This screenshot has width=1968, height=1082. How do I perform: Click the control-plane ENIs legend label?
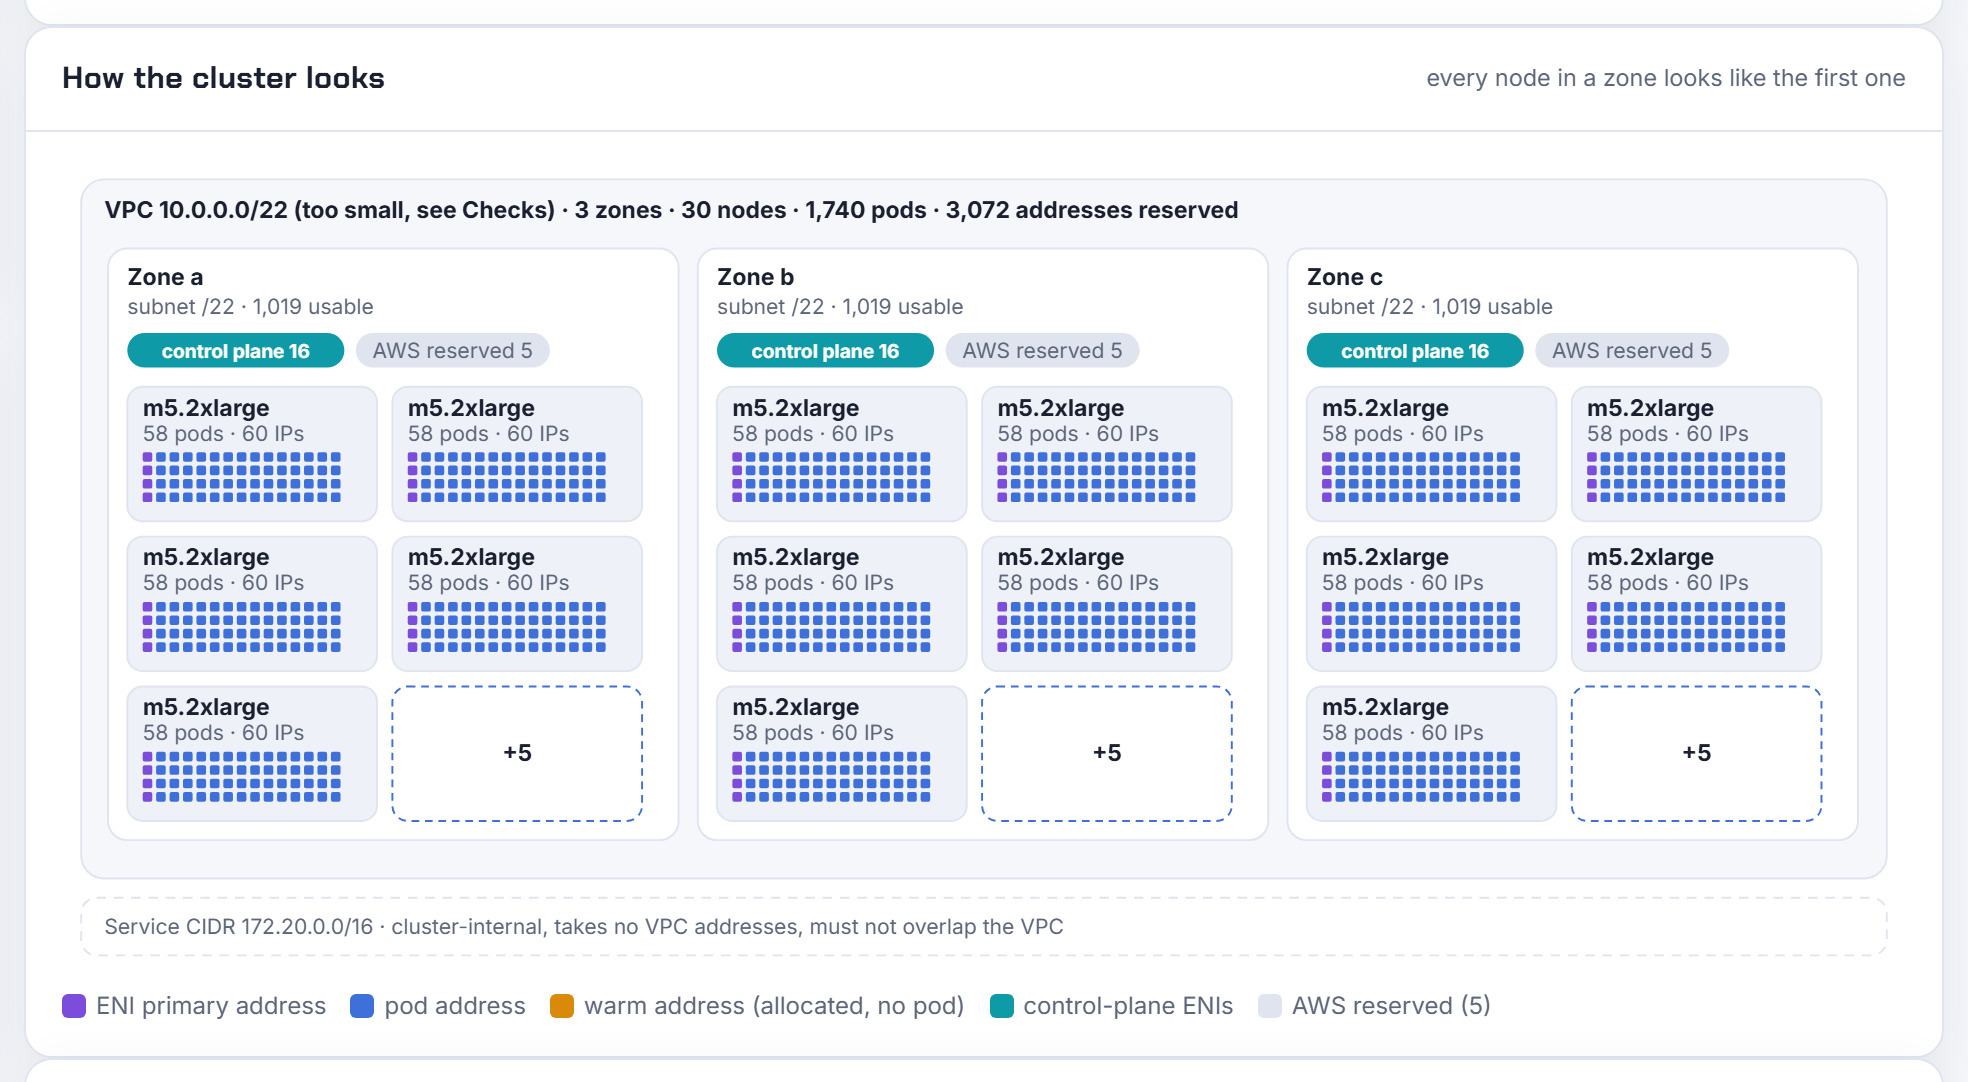pos(1128,1006)
